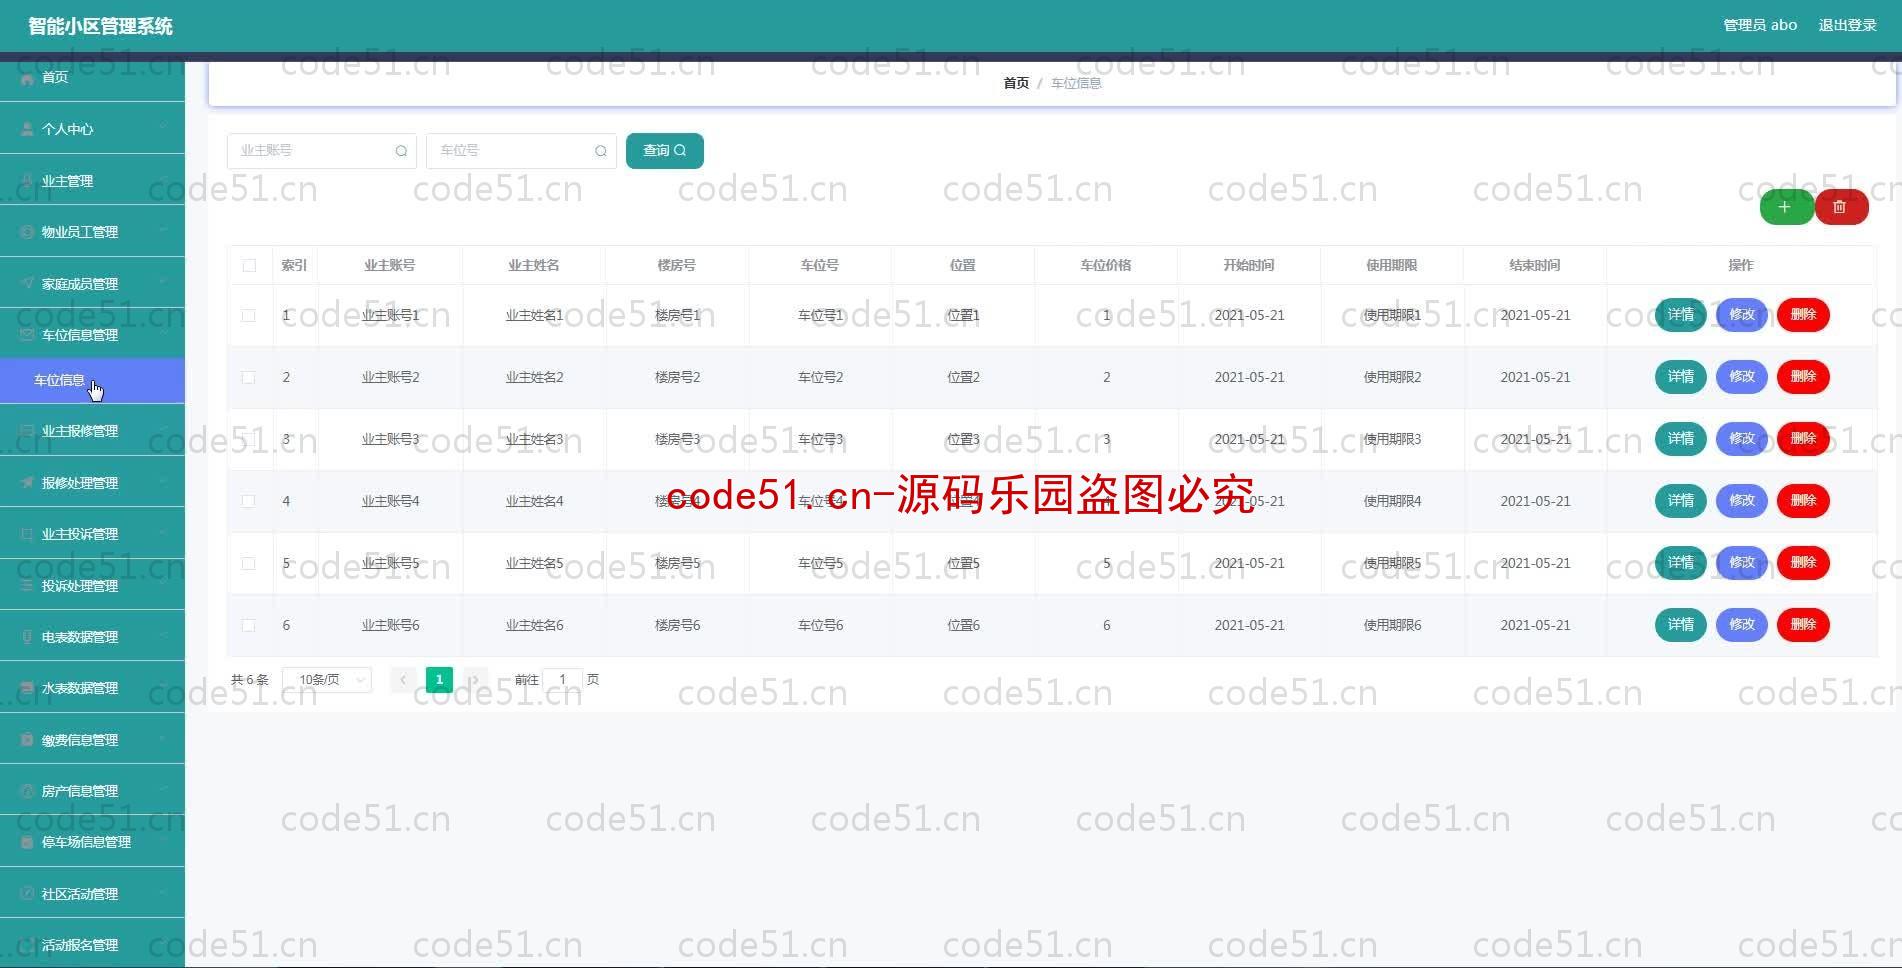Expand the 房产信息管理 menu arrow
Viewport: 1902px width, 968px height.
point(162,790)
